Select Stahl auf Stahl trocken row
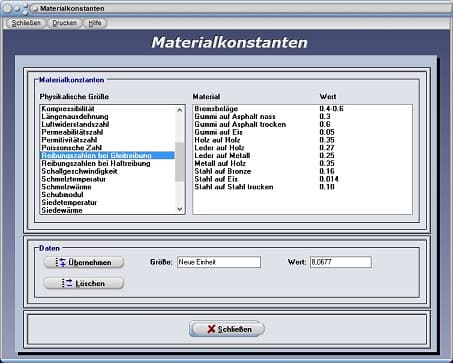453x363 pixels. click(x=303, y=187)
